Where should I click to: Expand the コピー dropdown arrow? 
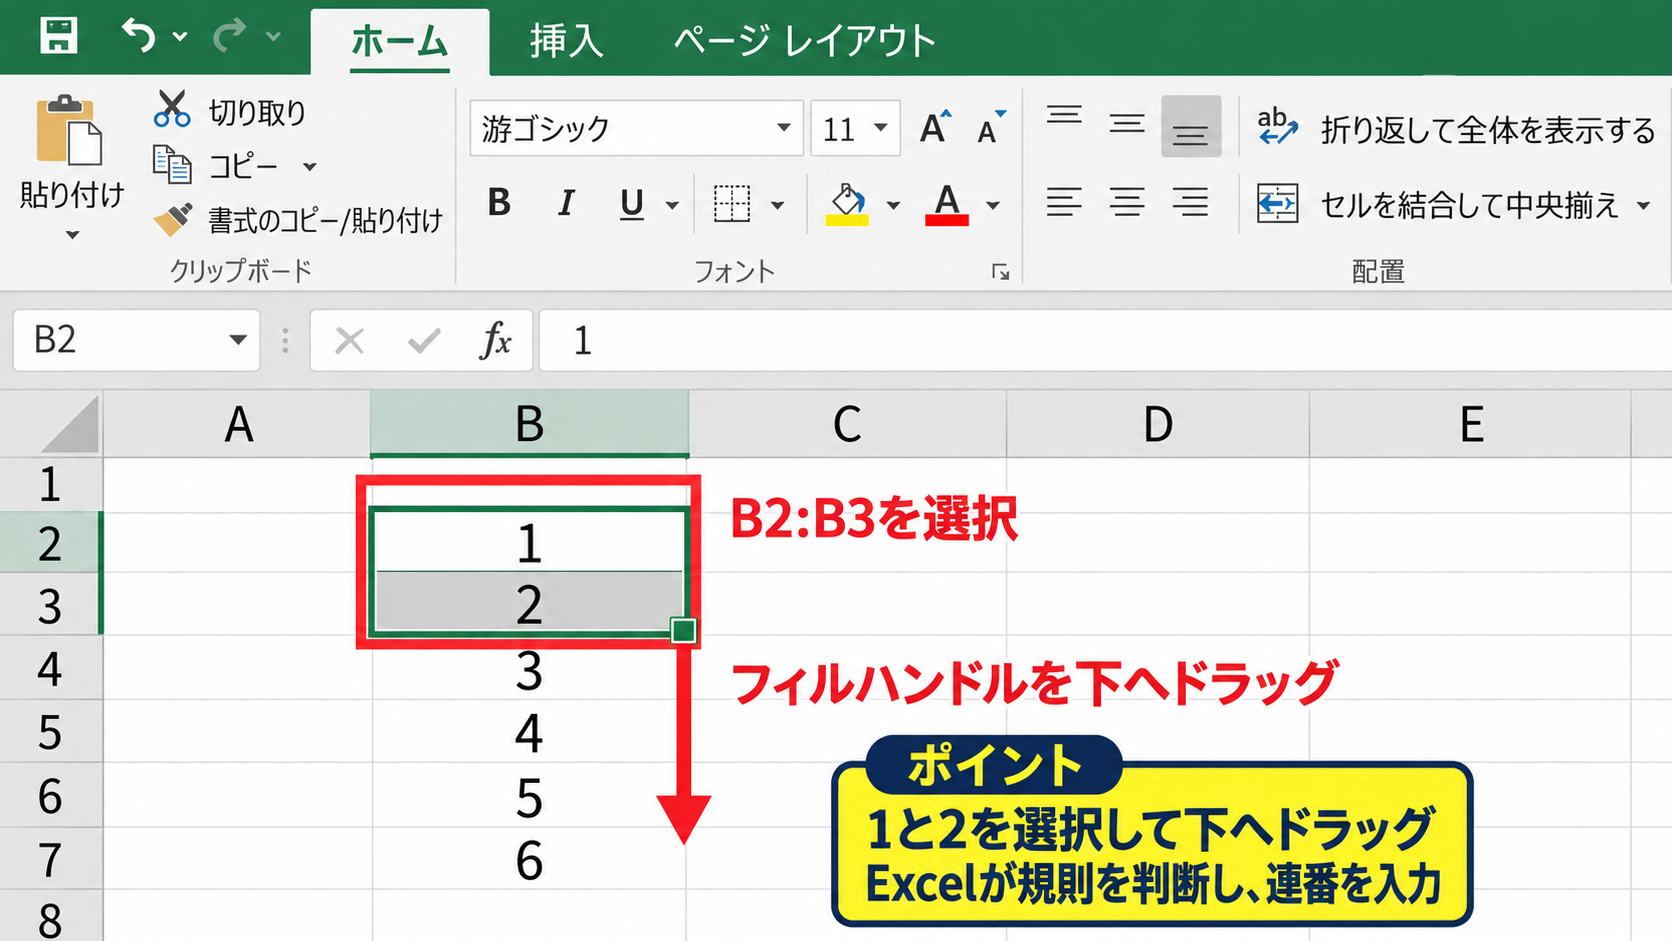310,166
